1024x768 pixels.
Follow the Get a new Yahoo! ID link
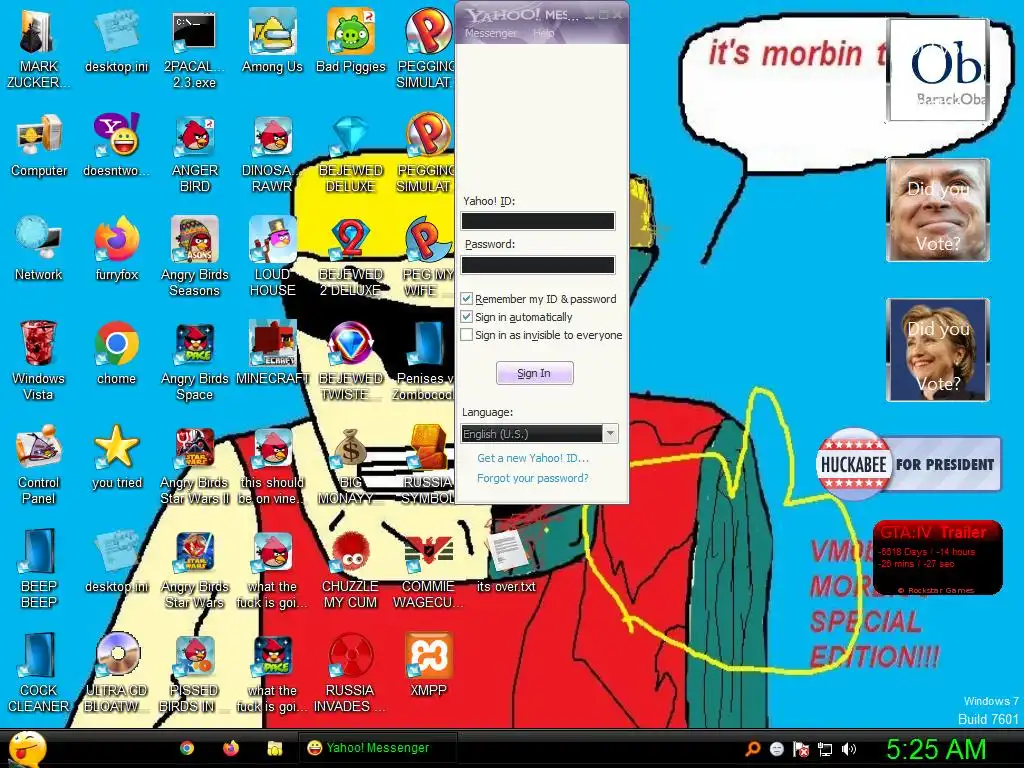(532, 458)
